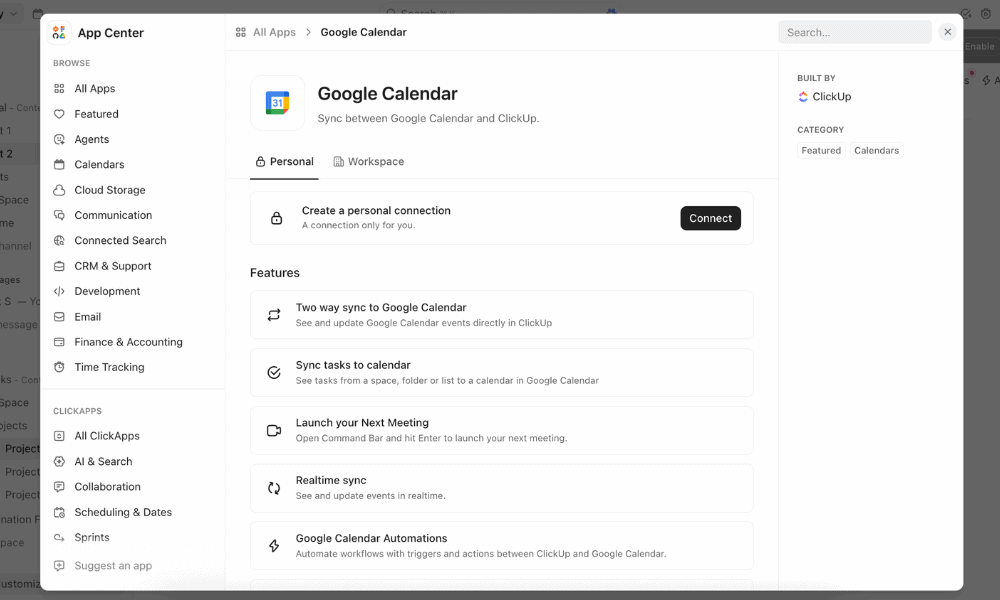The image size is (1000, 600).
Task: Click the lock icon beside personal connection
Action: [x=277, y=218]
